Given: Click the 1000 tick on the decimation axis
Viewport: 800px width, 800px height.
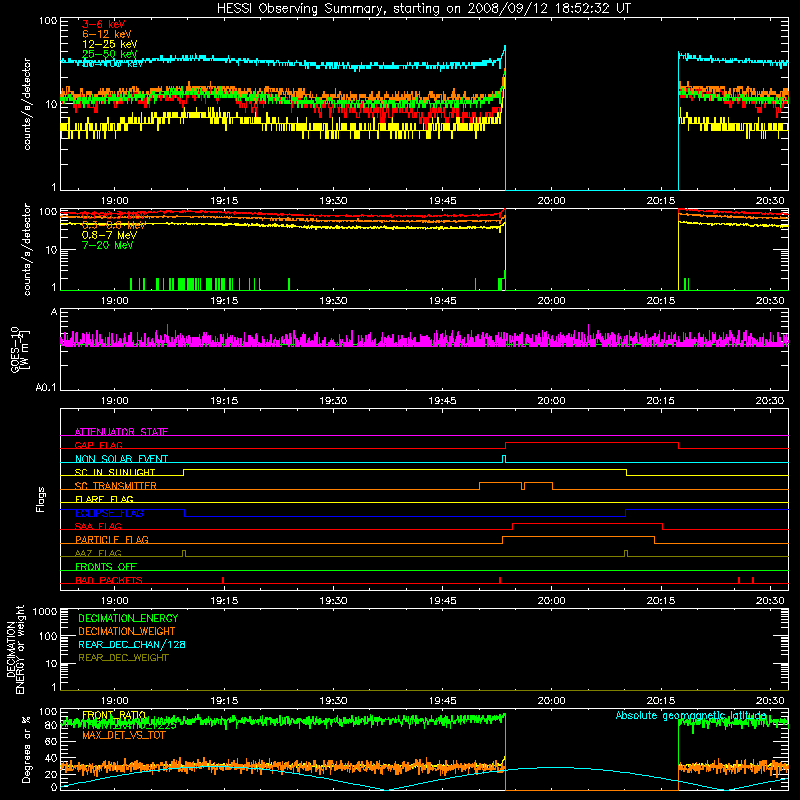Looking at the screenshot, I should pyautogui.click(x=45, y=611).
